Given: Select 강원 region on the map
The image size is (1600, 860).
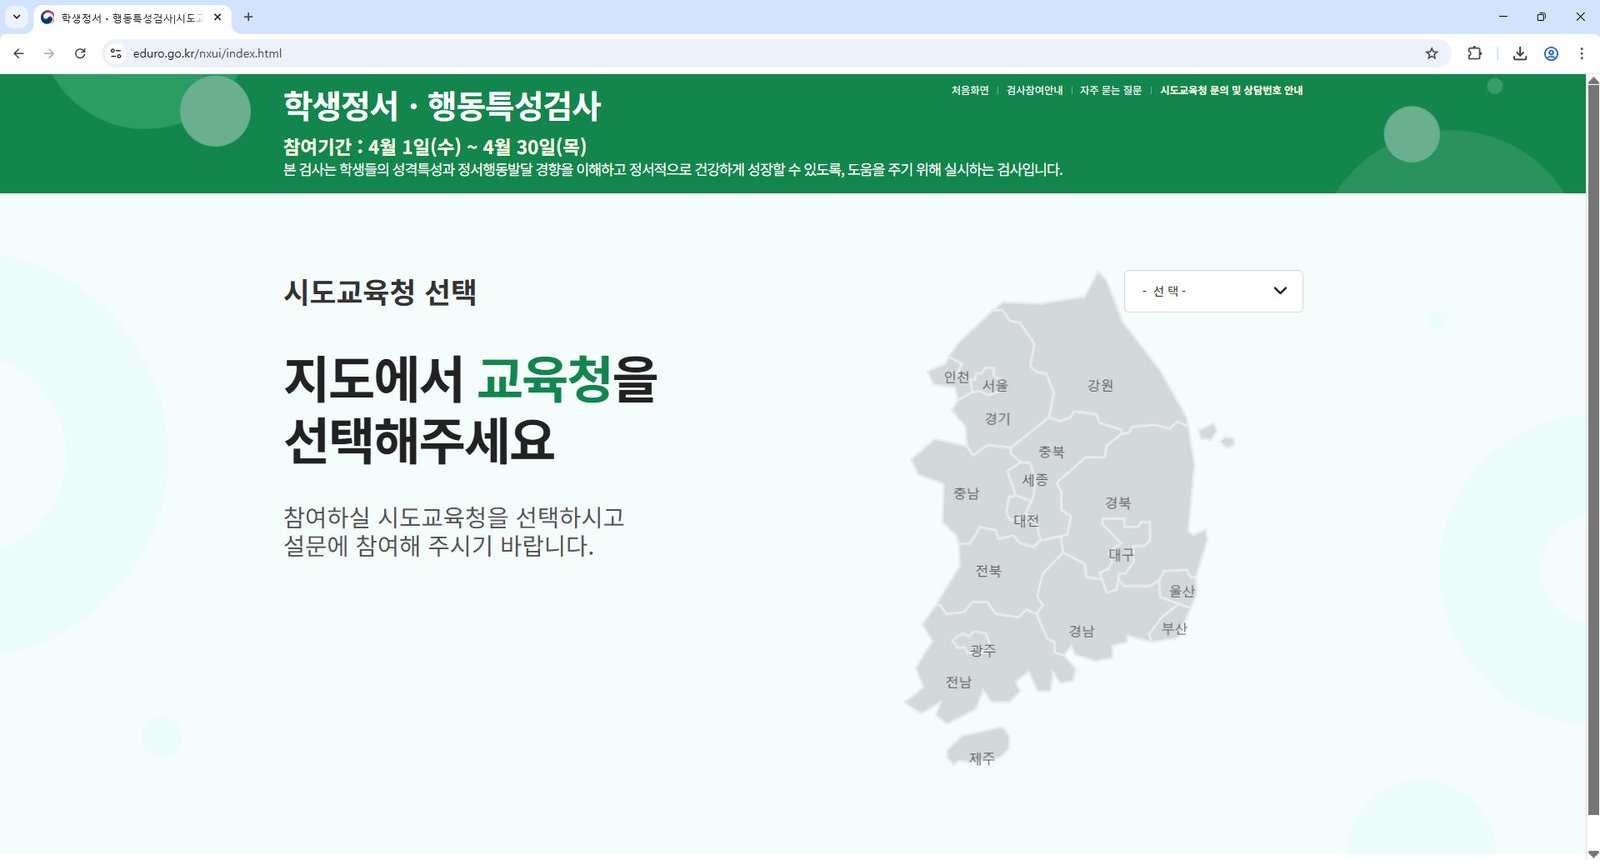Looking at the screenshot, I should click(x=1100, y=386).
